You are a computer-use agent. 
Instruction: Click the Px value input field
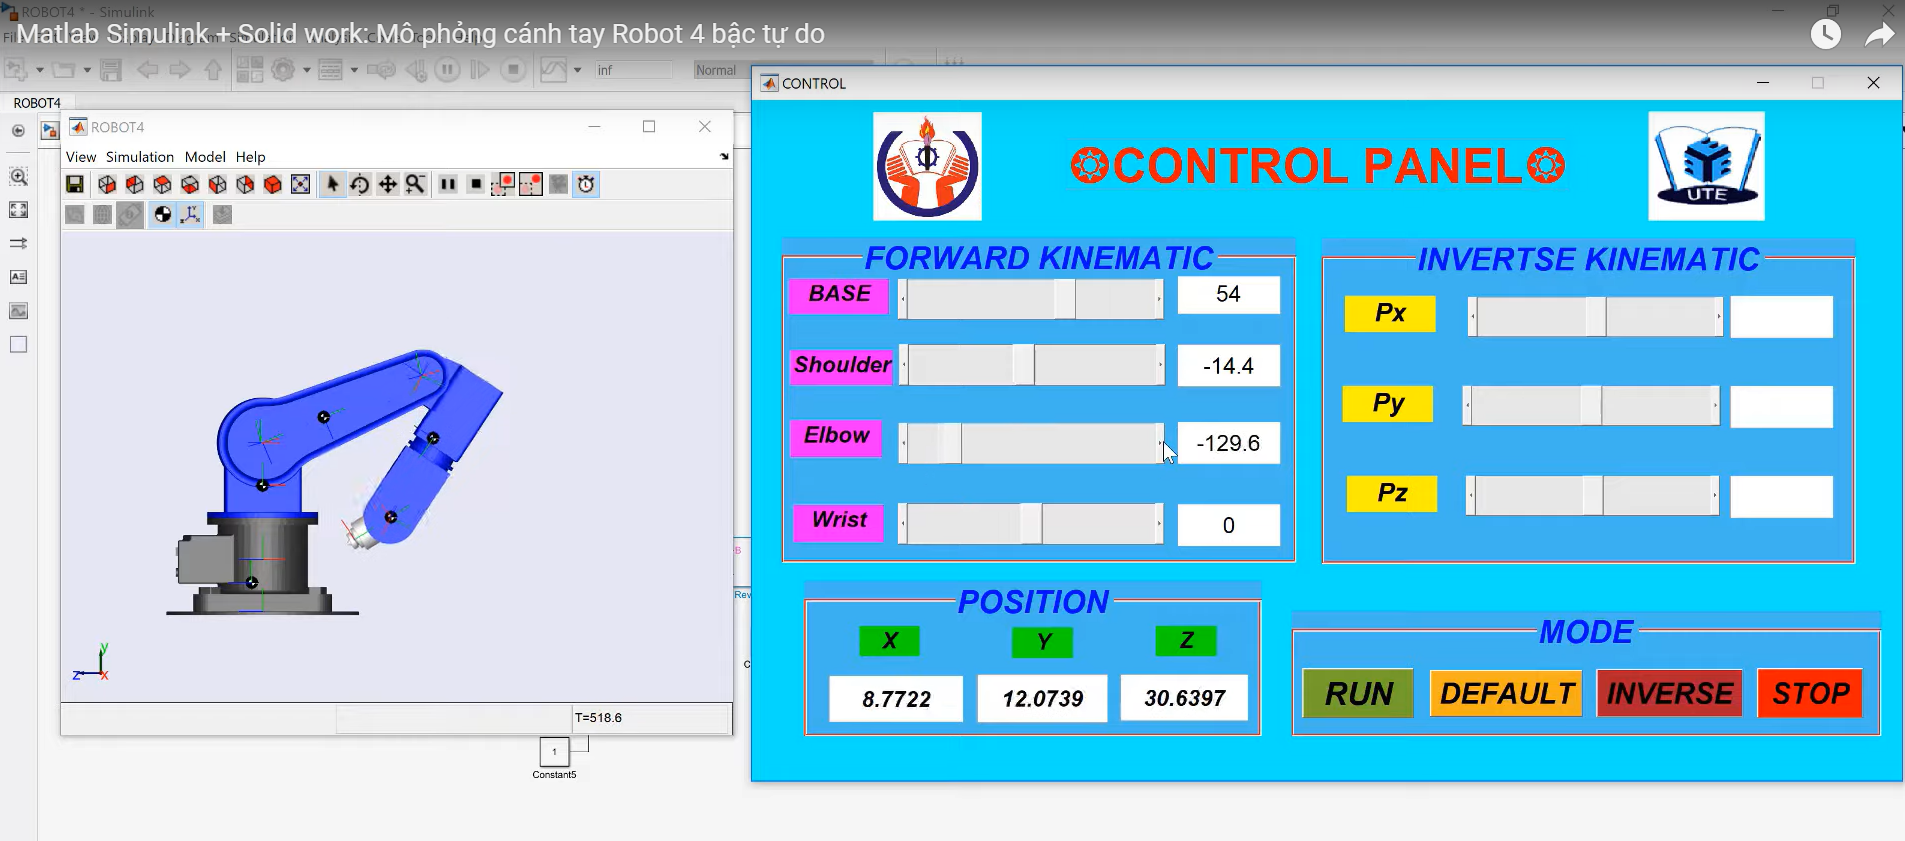(1781, 317)
